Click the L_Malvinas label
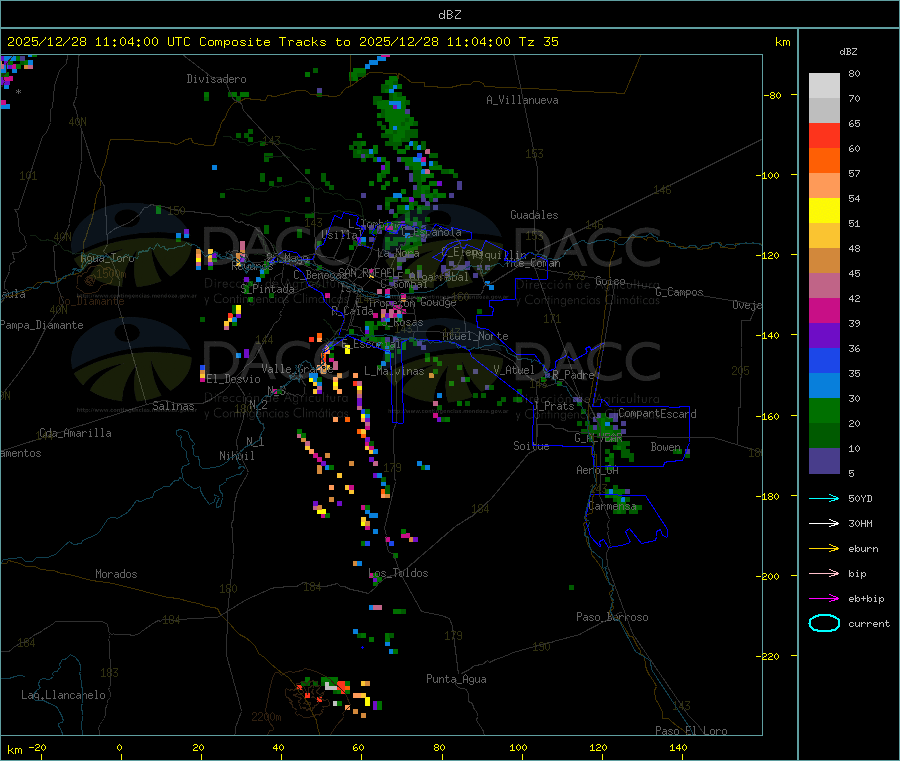This screenshot has height=761, width=900. [394, 371]
